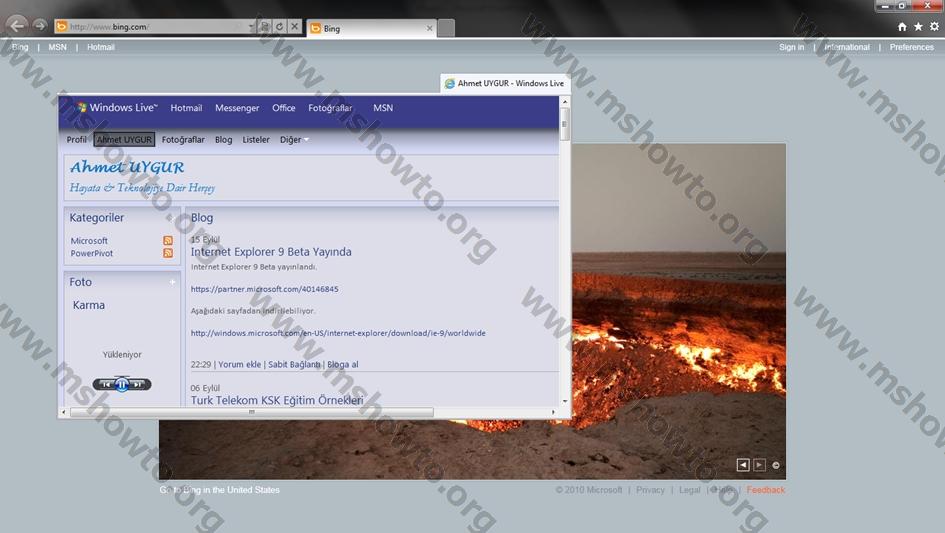Image resolution: width=945 pixels, height=533 pixels.
Task: Click the Feedback footer link
Action: (766, 490)
